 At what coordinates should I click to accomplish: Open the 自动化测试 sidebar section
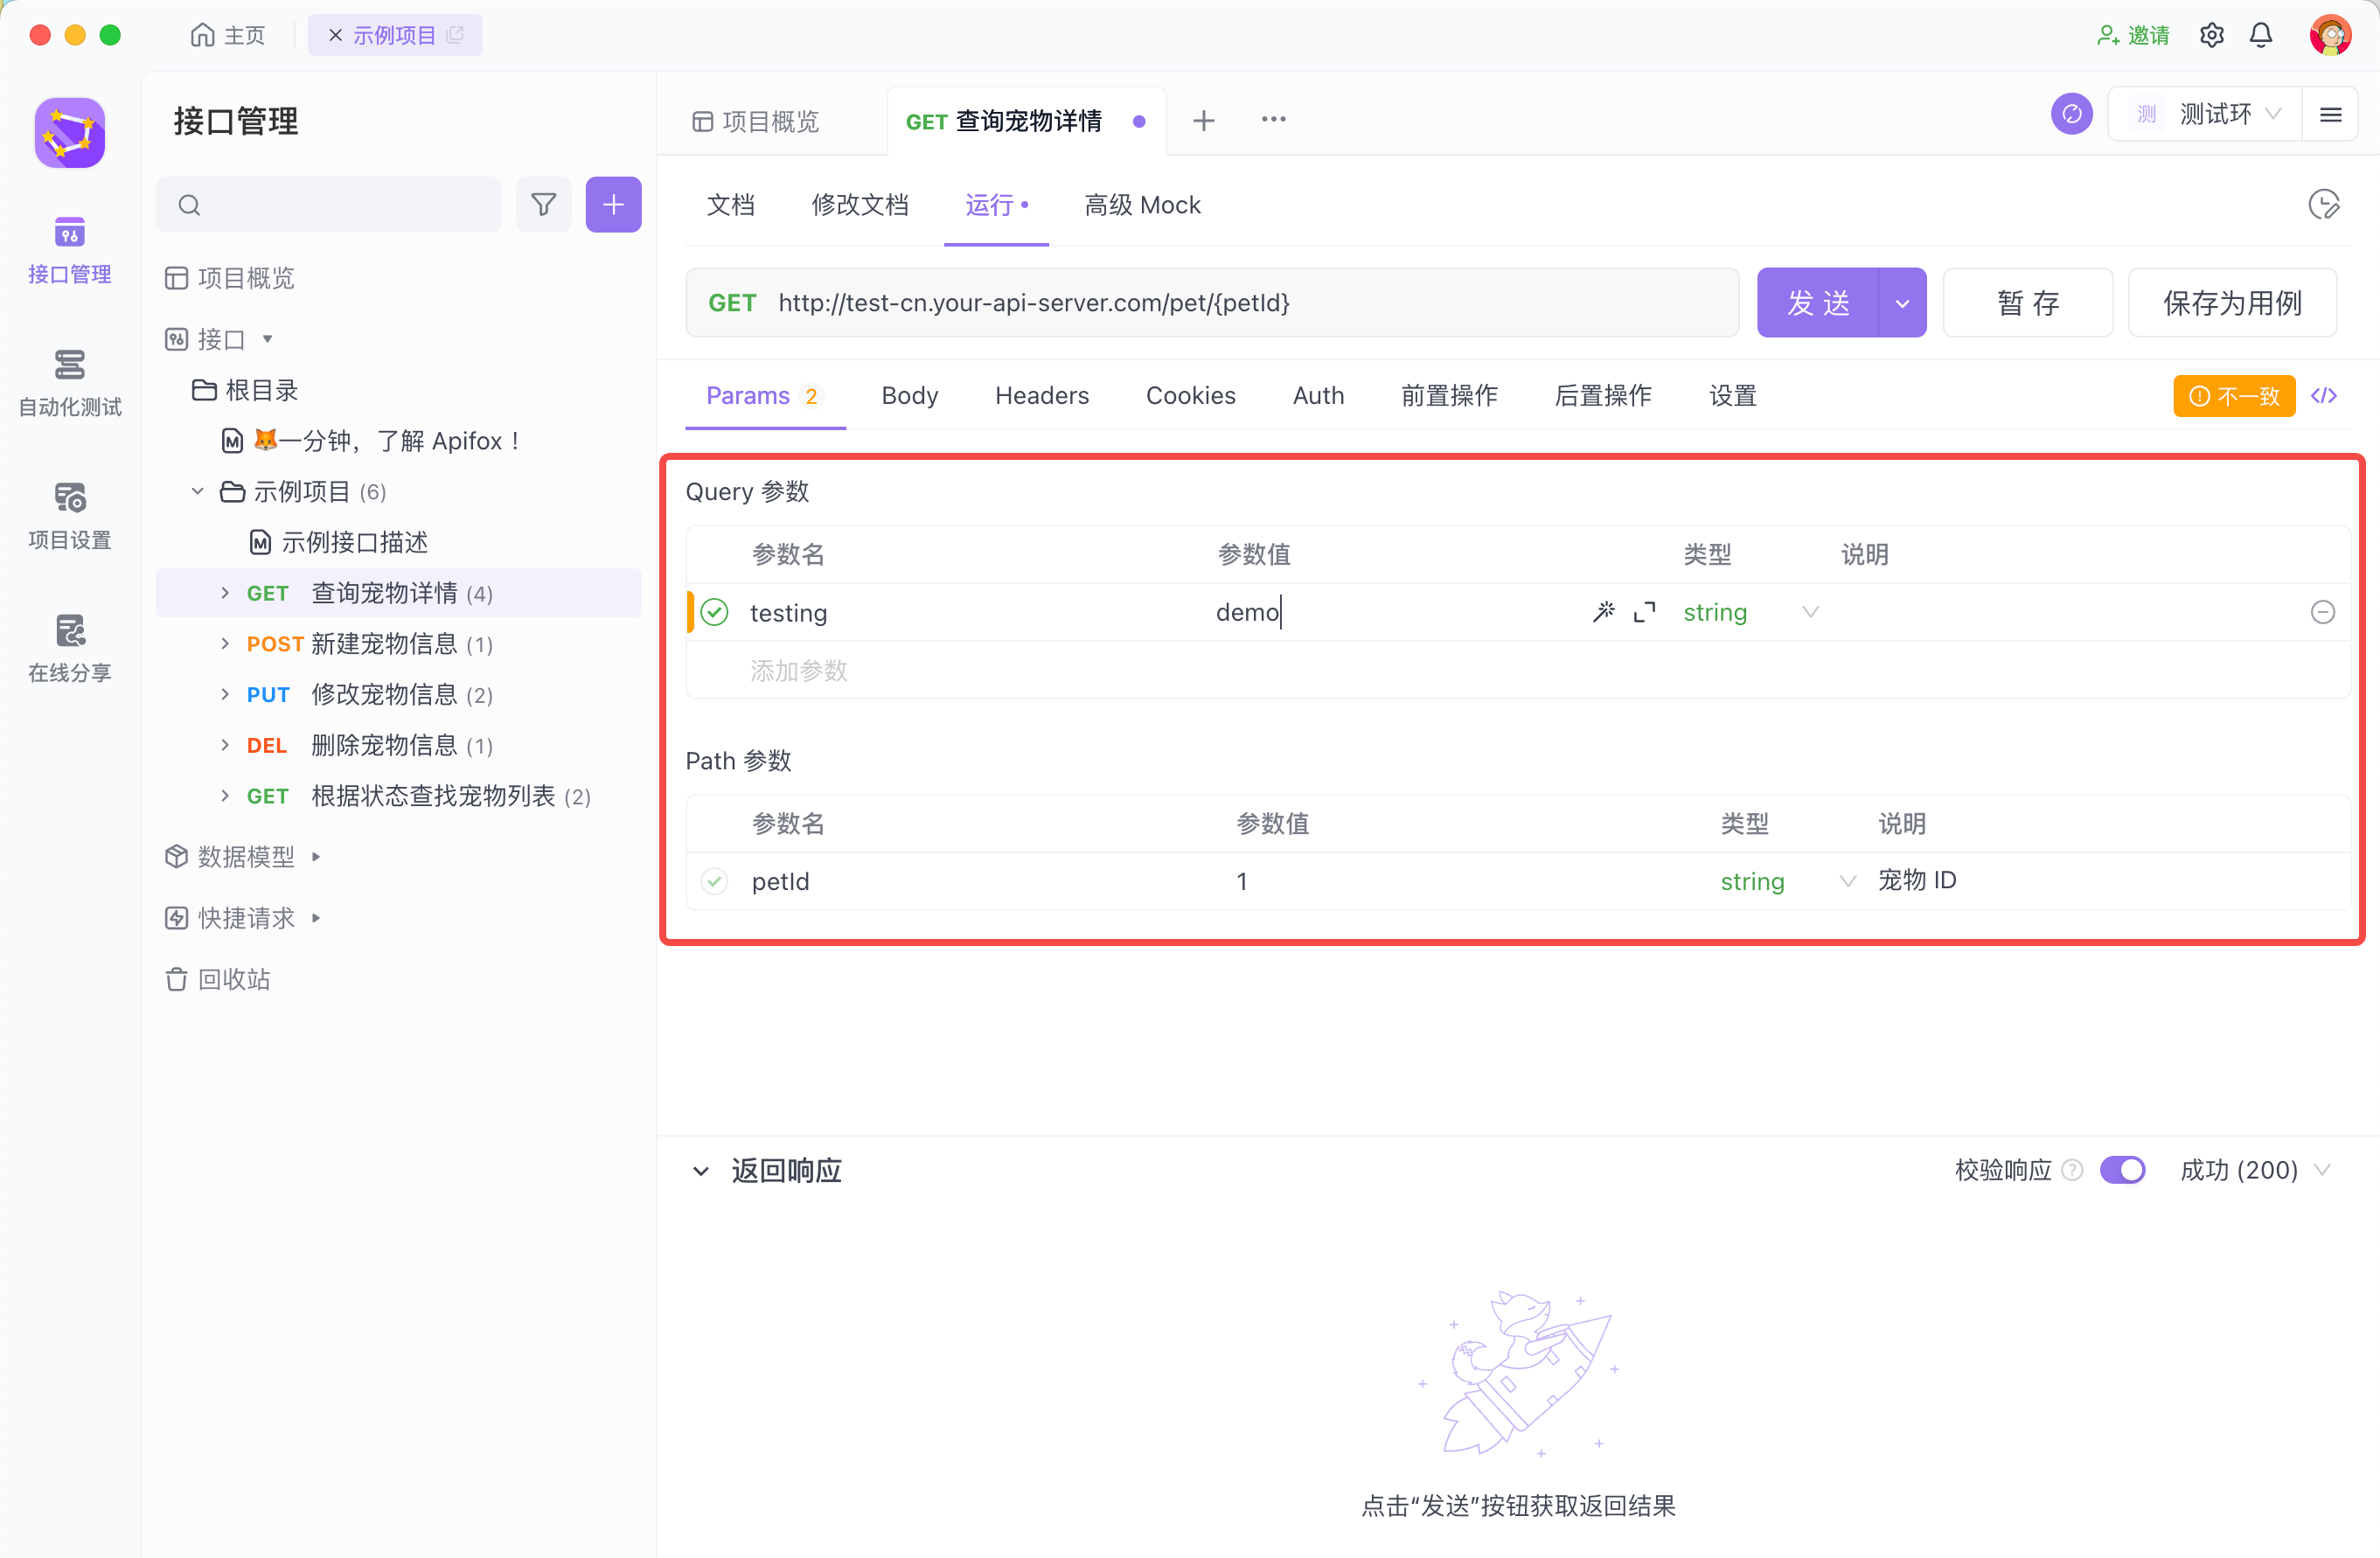[x=69, y=383]
